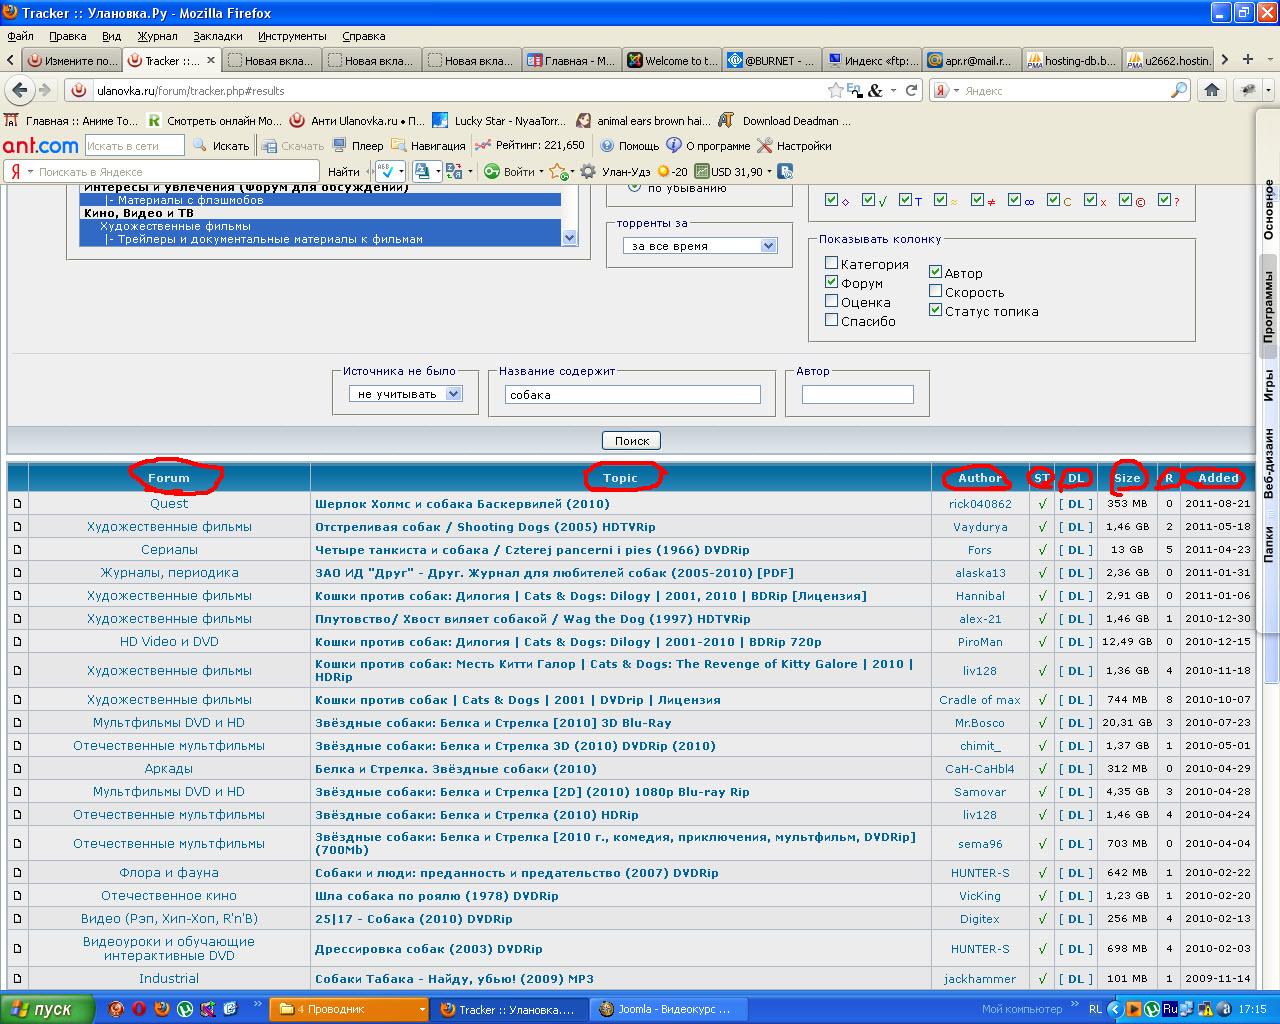Tick the Скорость column checkbox
This screenshot has width=1280, height=1024.
(x=935, y=292)
